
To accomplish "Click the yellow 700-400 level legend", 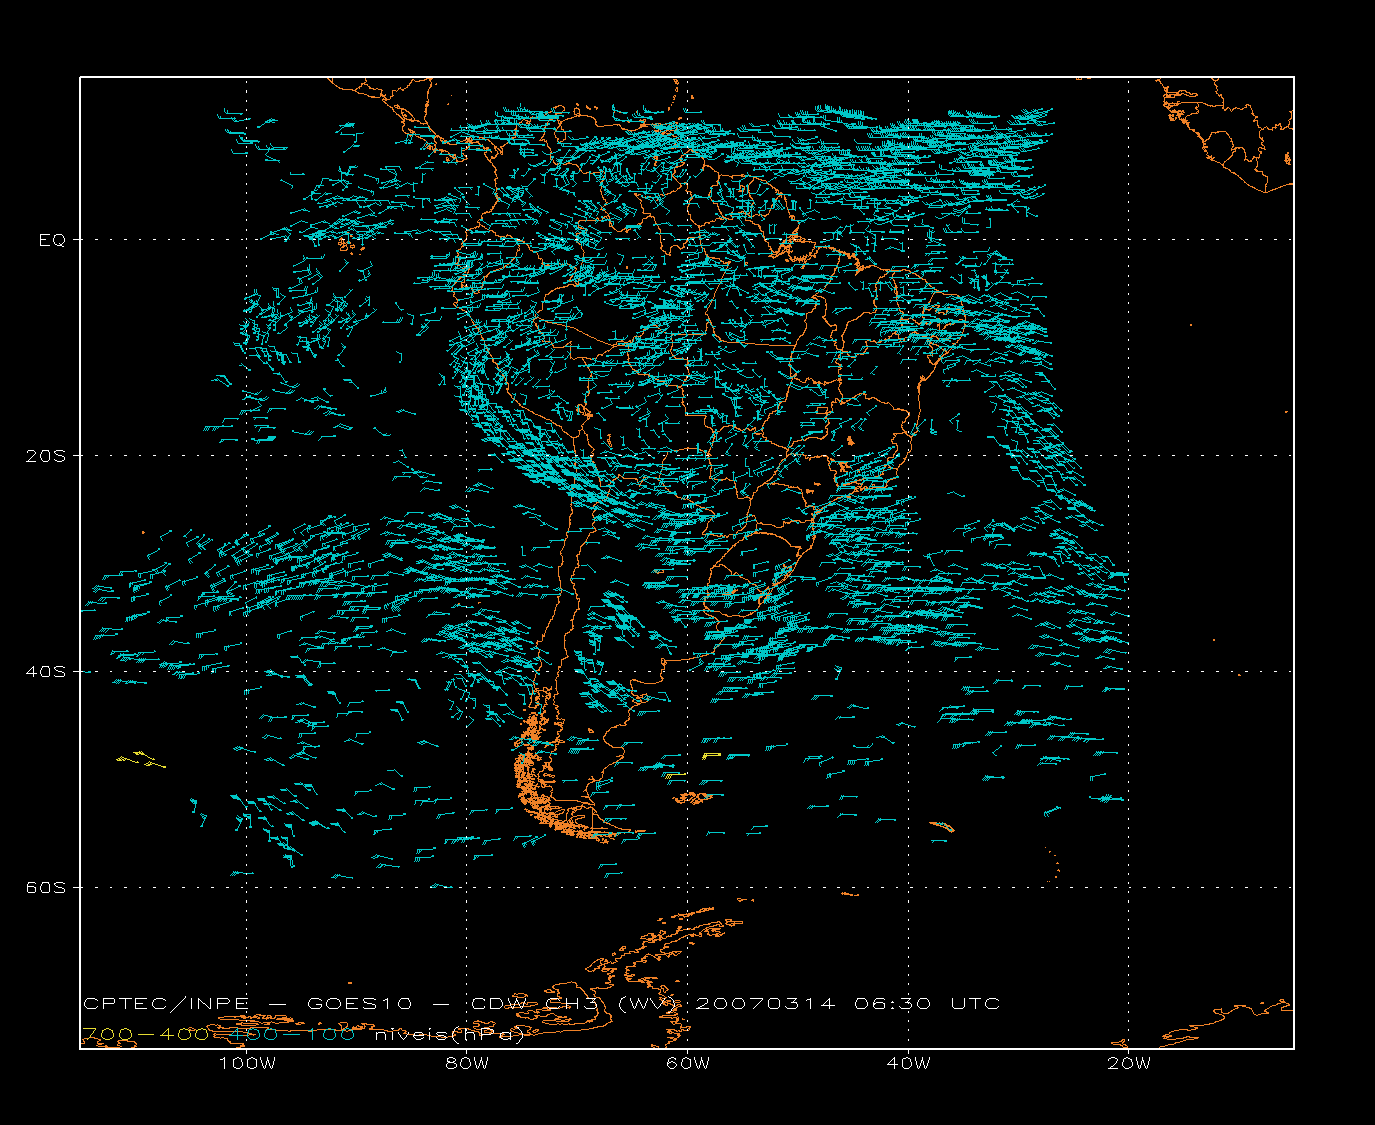I will [145, 1035].
